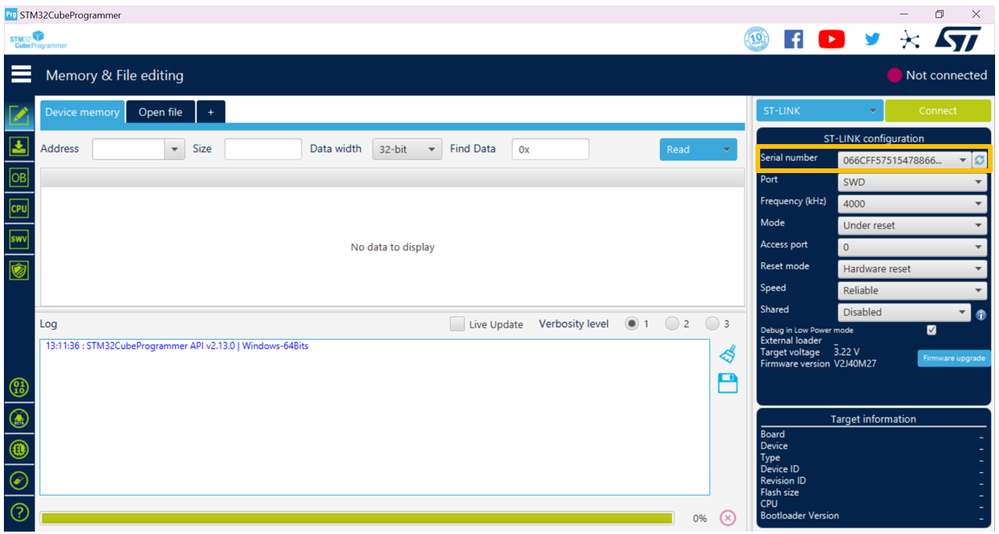999x534 pixels.
Task: Open the SWV viewer icon
Action: point(19,240)
